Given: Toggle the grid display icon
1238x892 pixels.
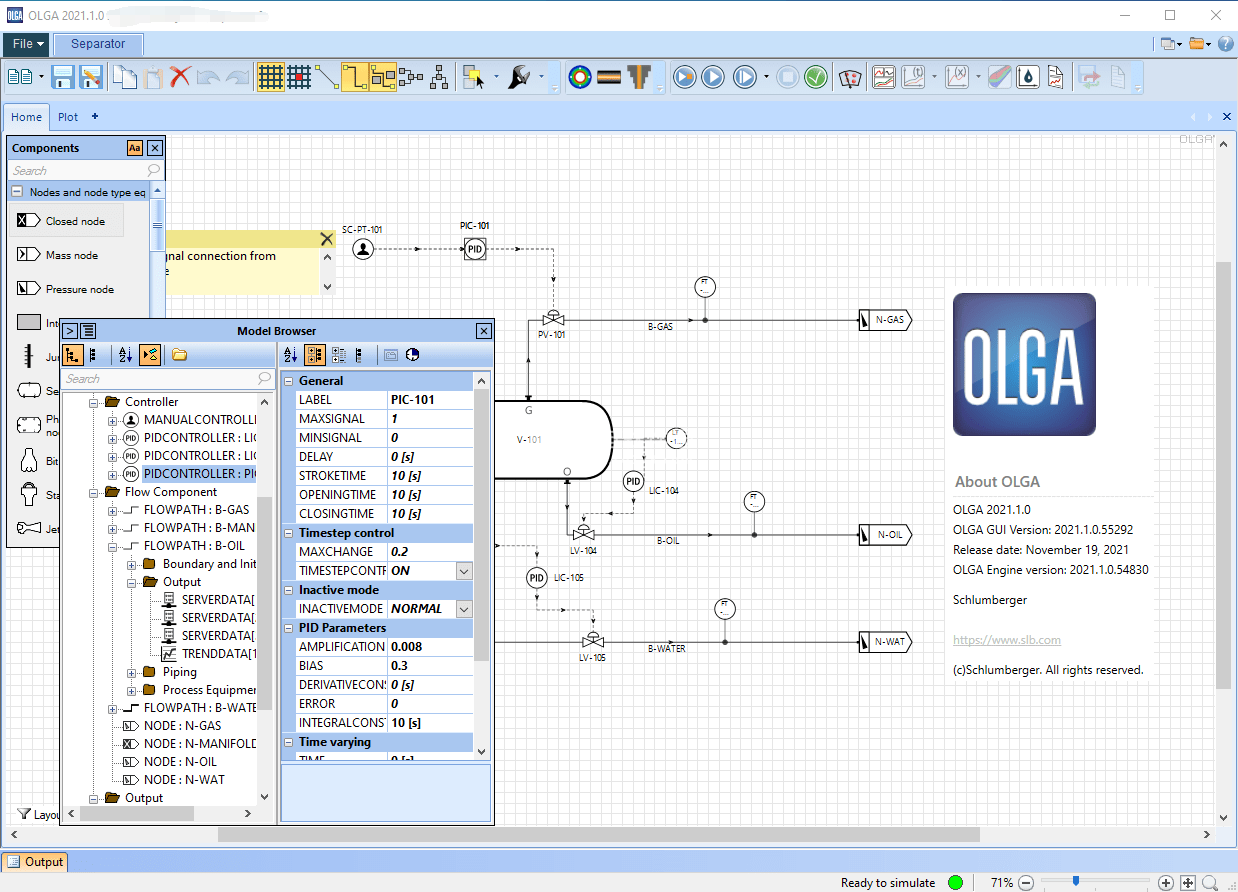Looking at the screenshot, I should (x=270, y=77).
